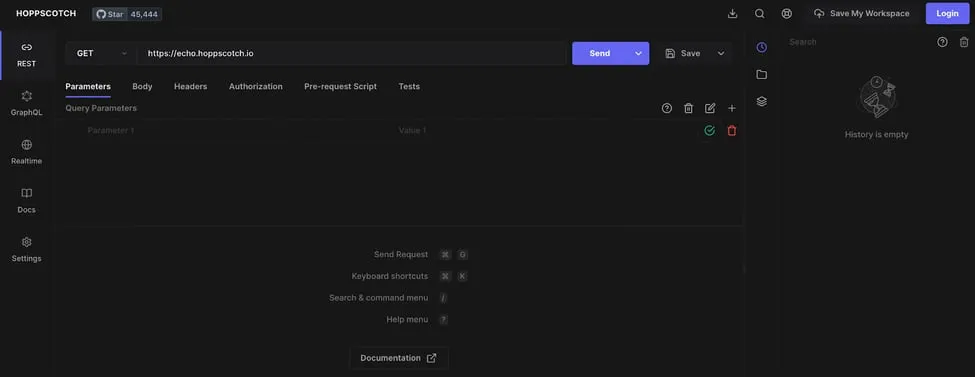Switch to the Pre-request Script tab

pyautogui.click(x=340, y=86)
